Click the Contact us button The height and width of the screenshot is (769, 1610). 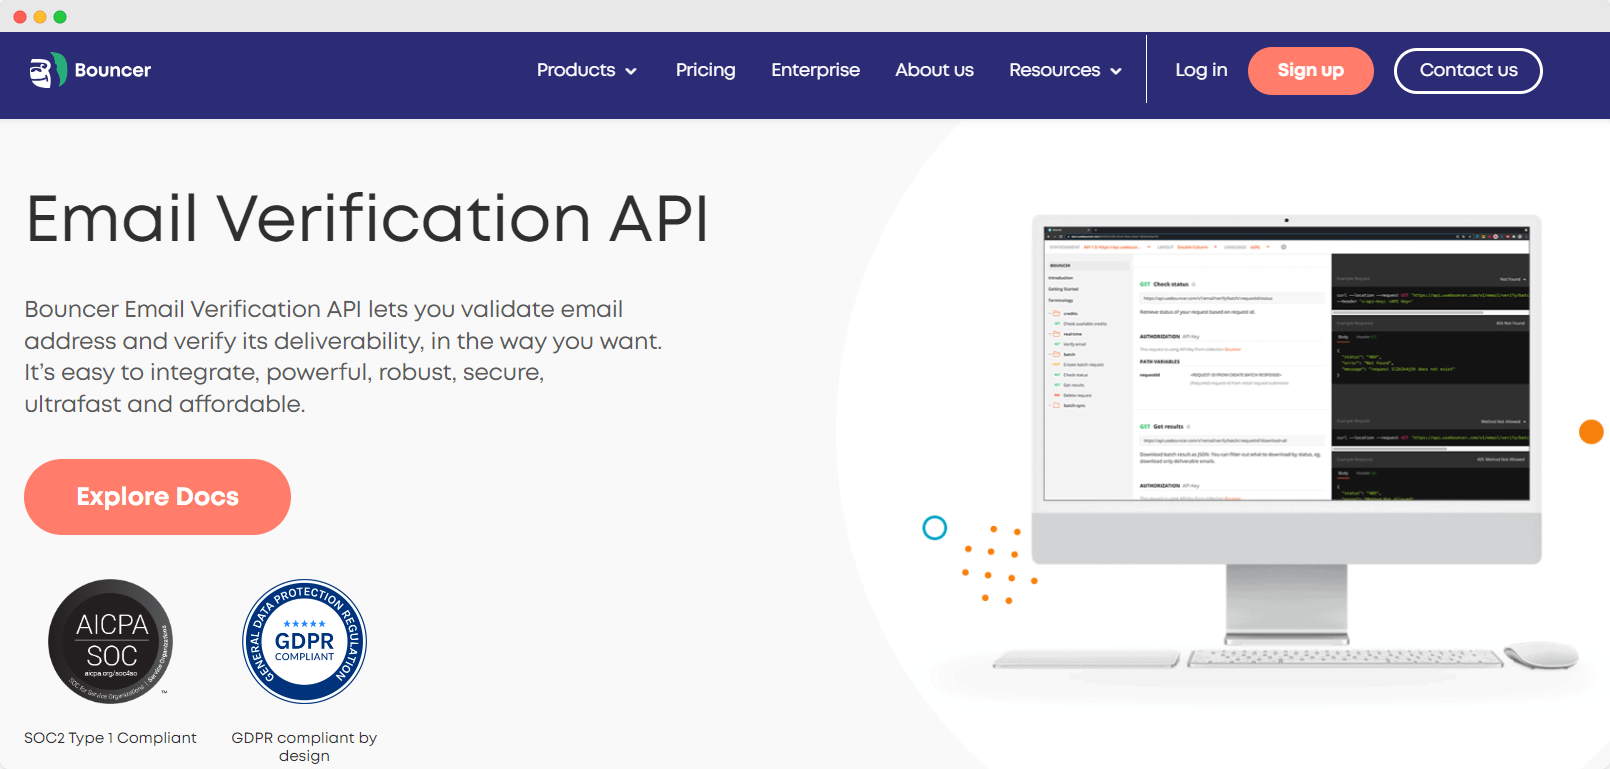[1467, 70]
